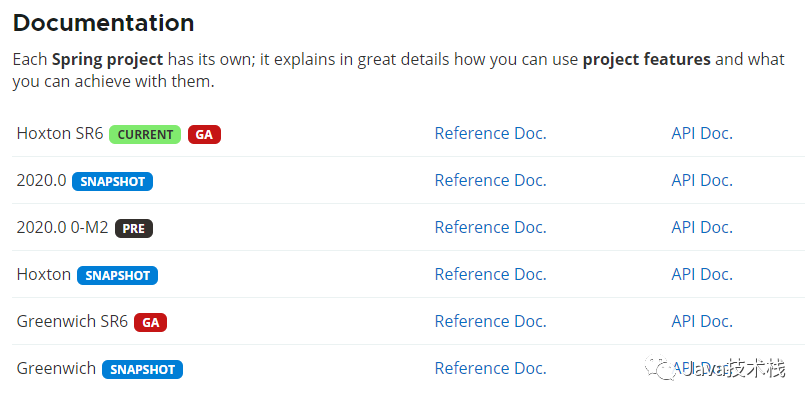Open Hoxton SNAPSHOT Reference Doc link
This screenshot has height=404, width=812.
[x=490, y=274]
